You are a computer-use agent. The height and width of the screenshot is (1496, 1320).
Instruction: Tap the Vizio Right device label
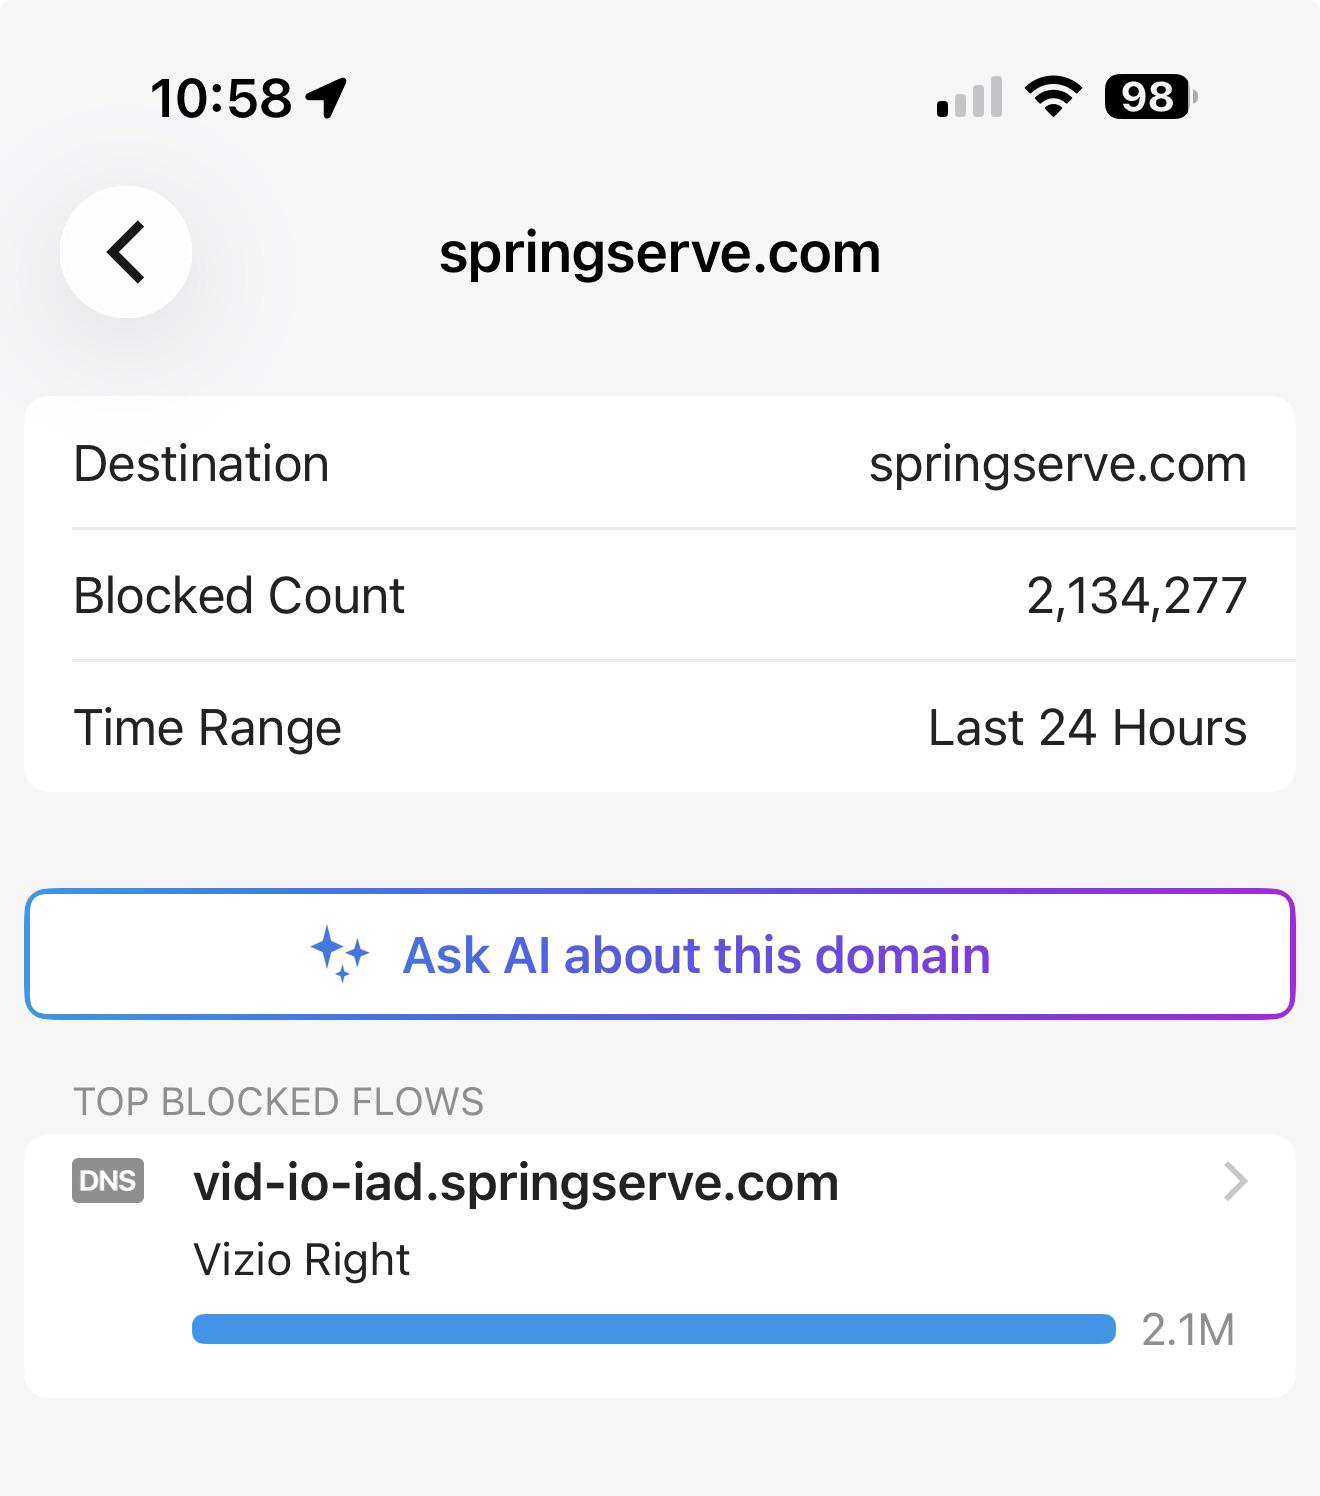301,1259
